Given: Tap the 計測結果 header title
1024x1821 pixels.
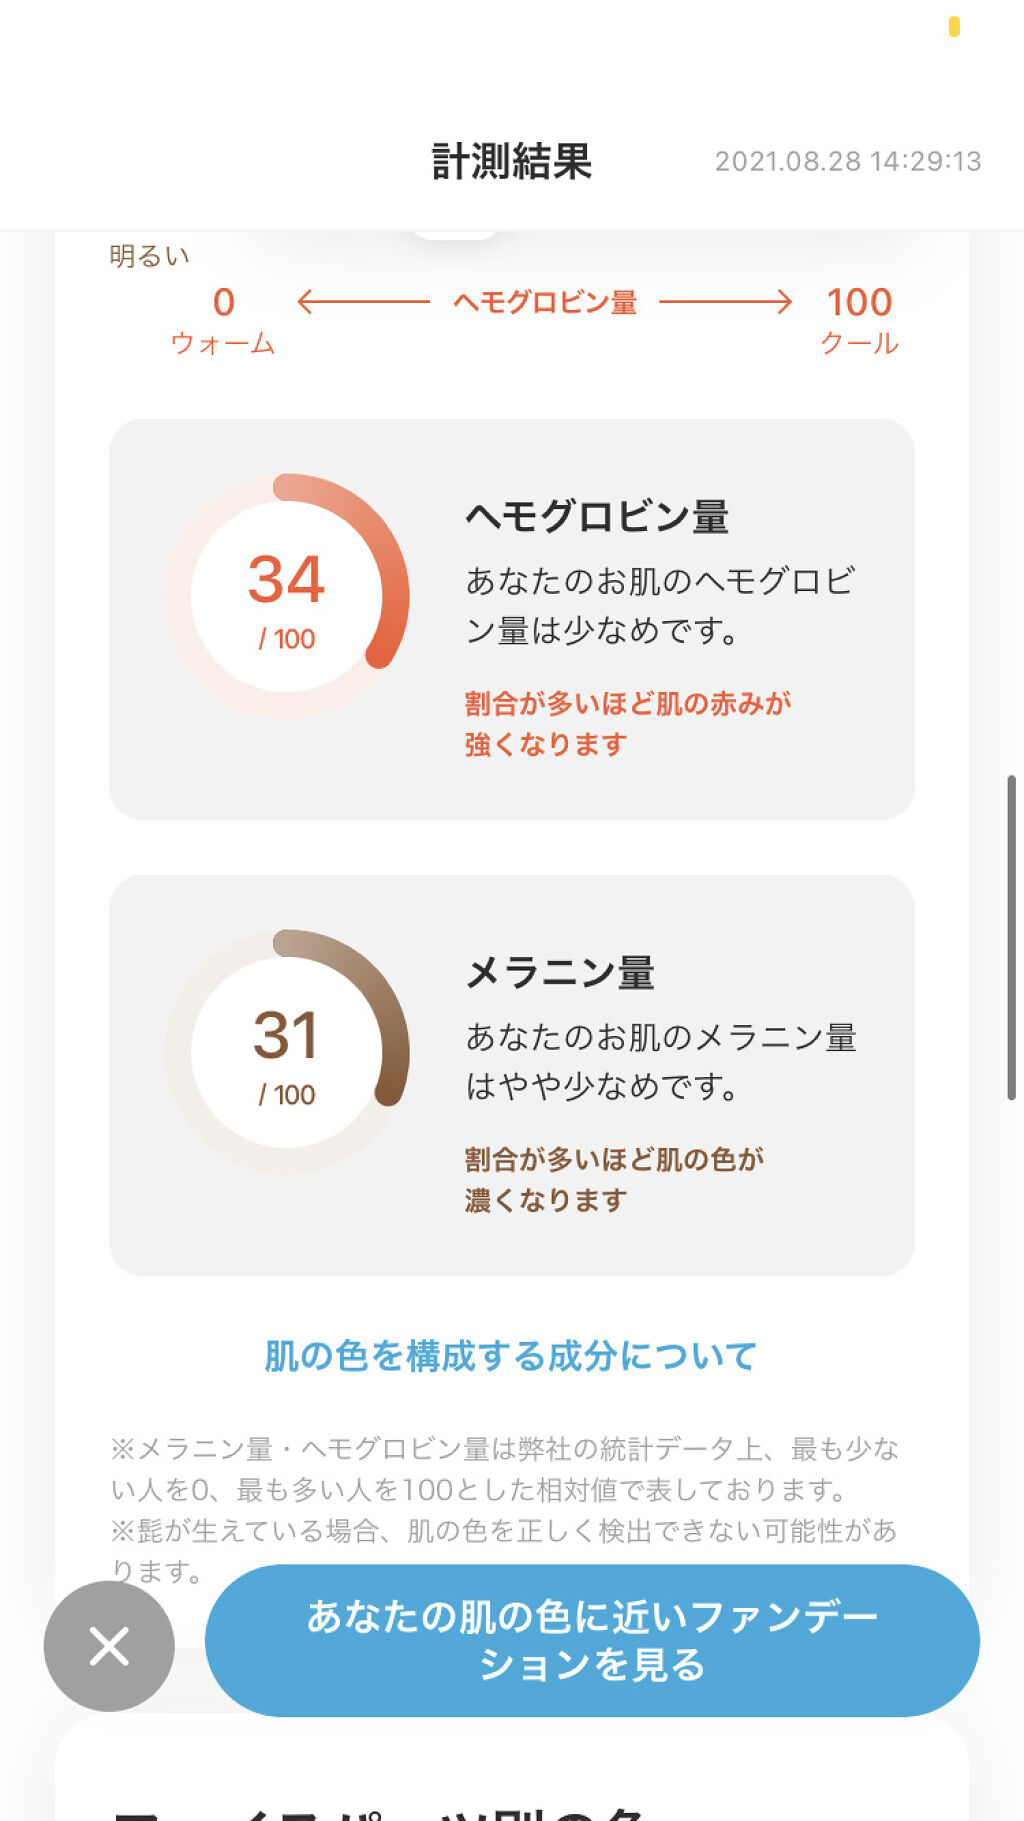Looking at the screenshot, I should point(511,161).
